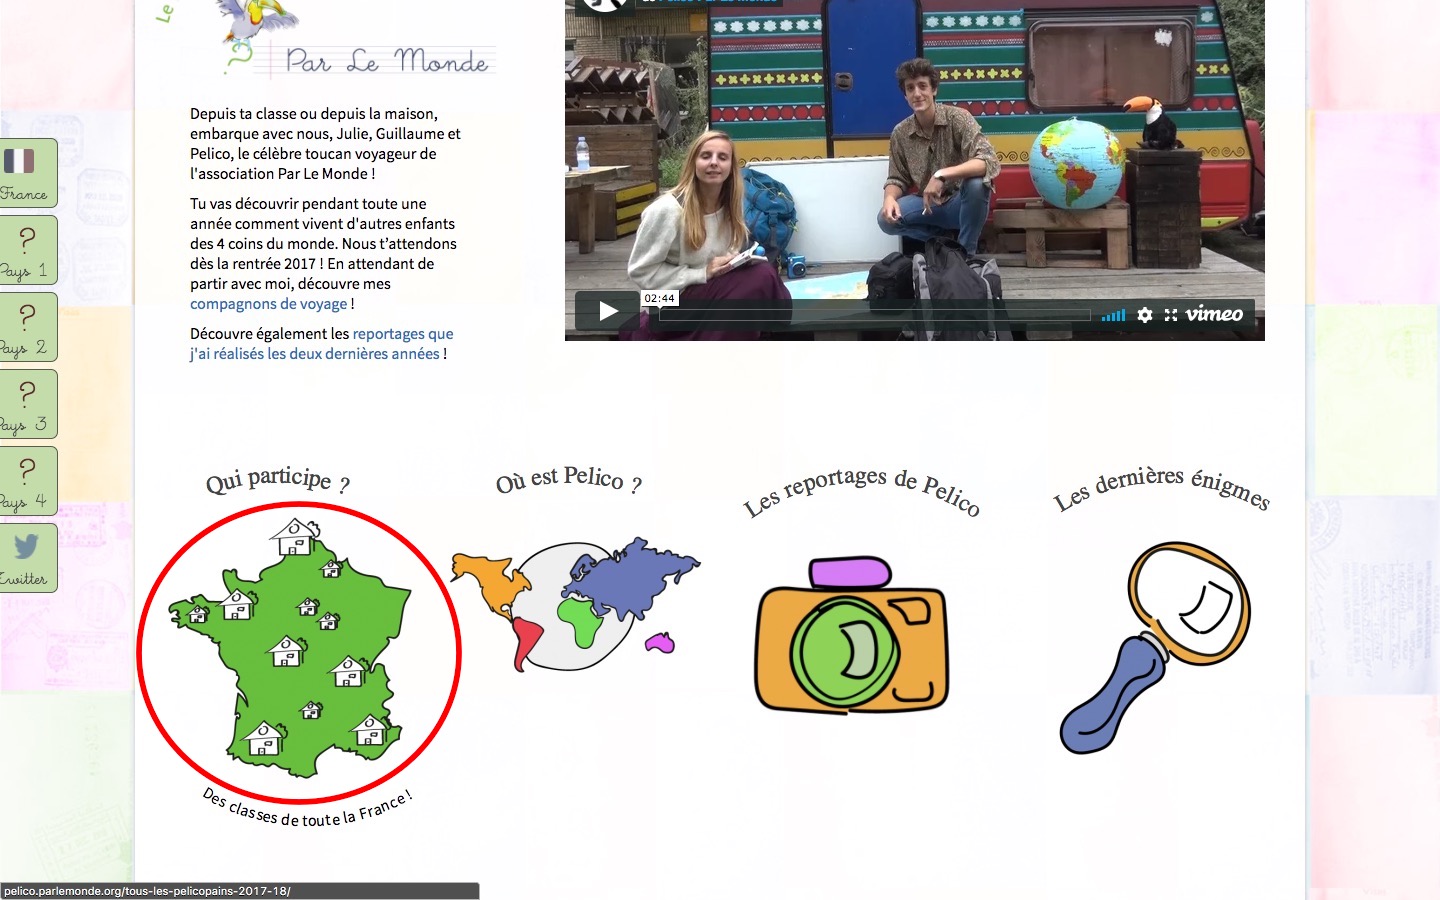The width and height of the screenshot is (1440, 900).
Task: Follow the 'reportages que j'ai réalisés' link
Action: point(321,344)
